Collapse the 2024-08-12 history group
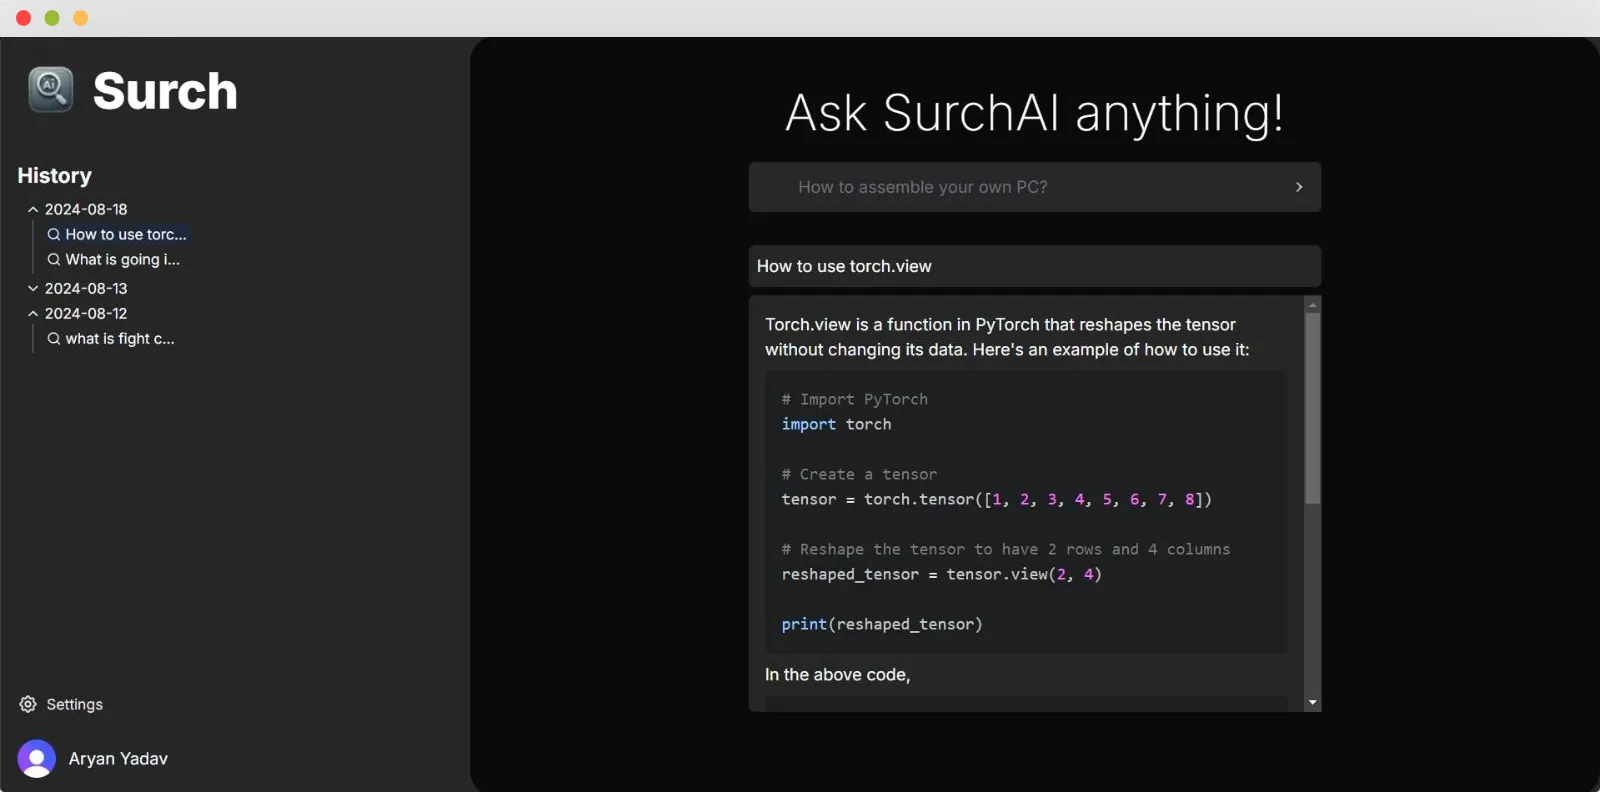 click(33, 313)
